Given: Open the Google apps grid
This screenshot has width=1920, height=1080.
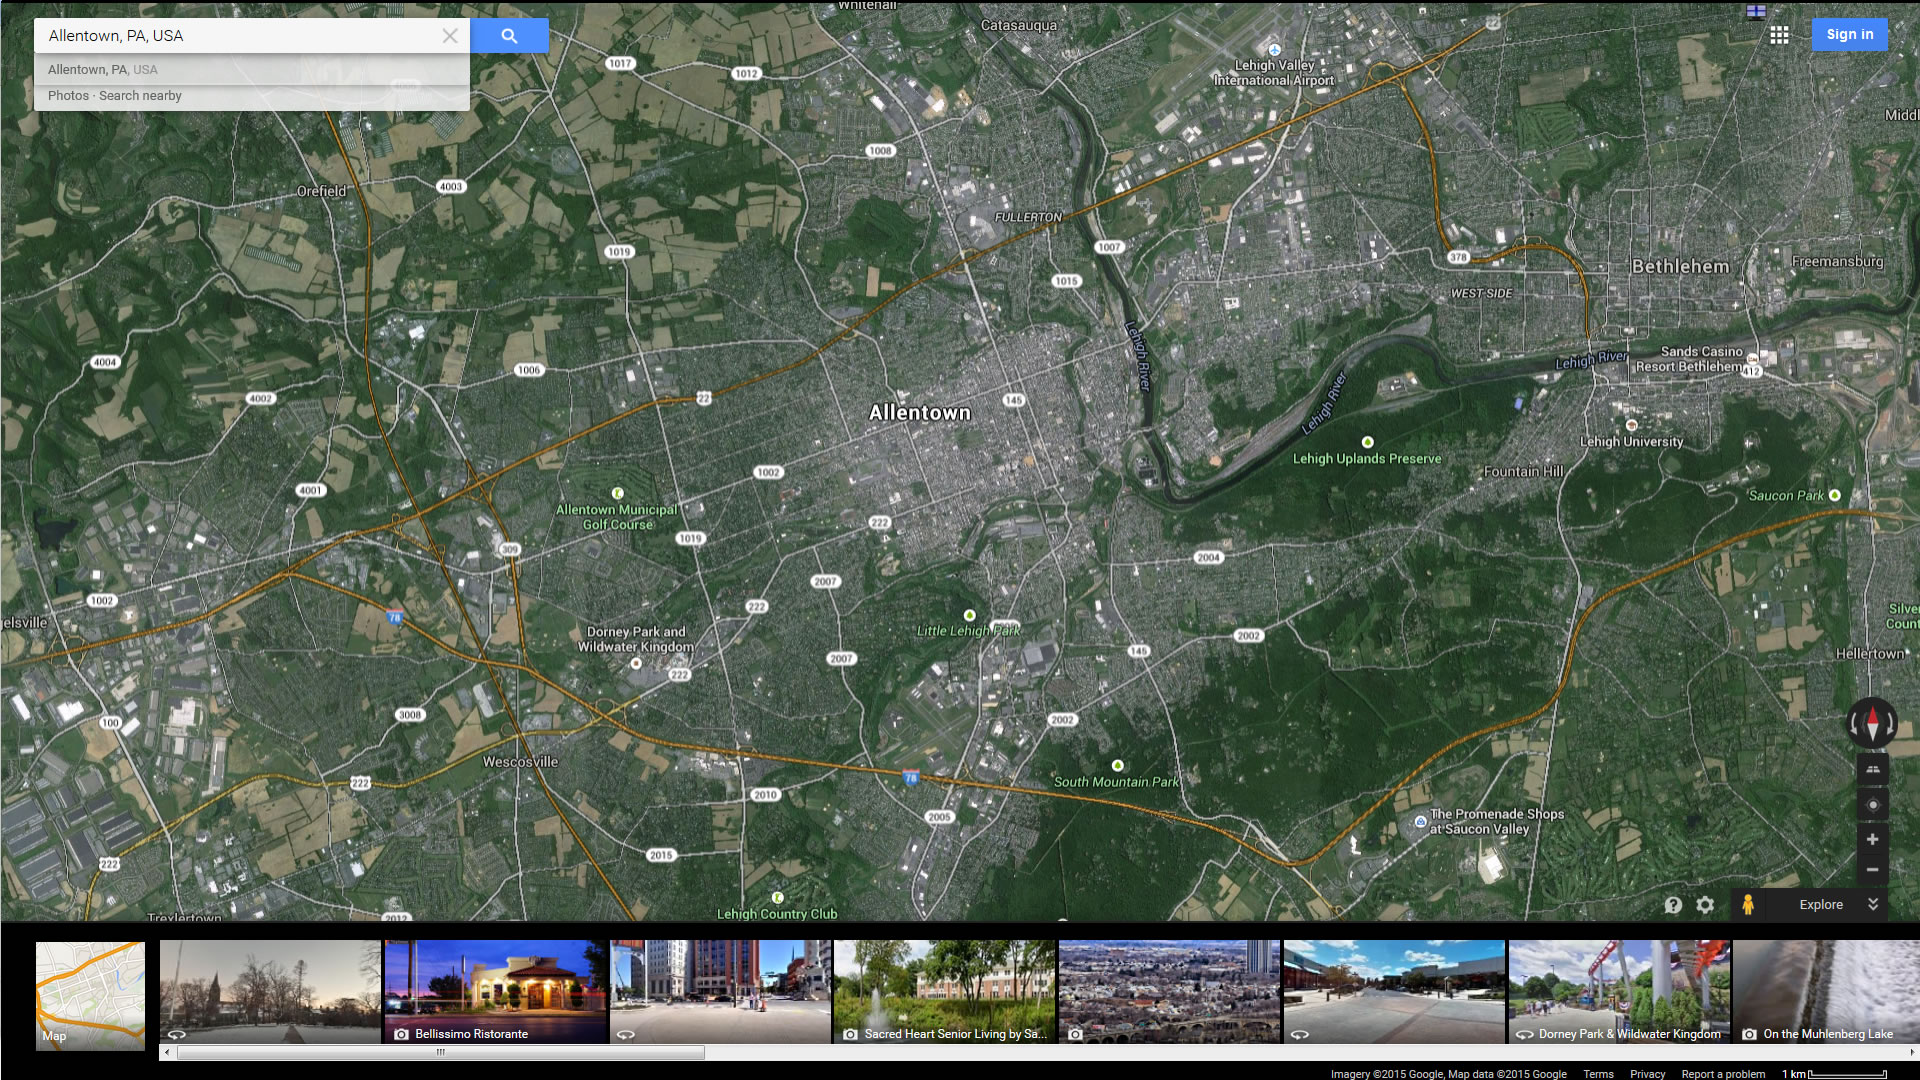Looking at the screenshot, I should pos(1779,35).
